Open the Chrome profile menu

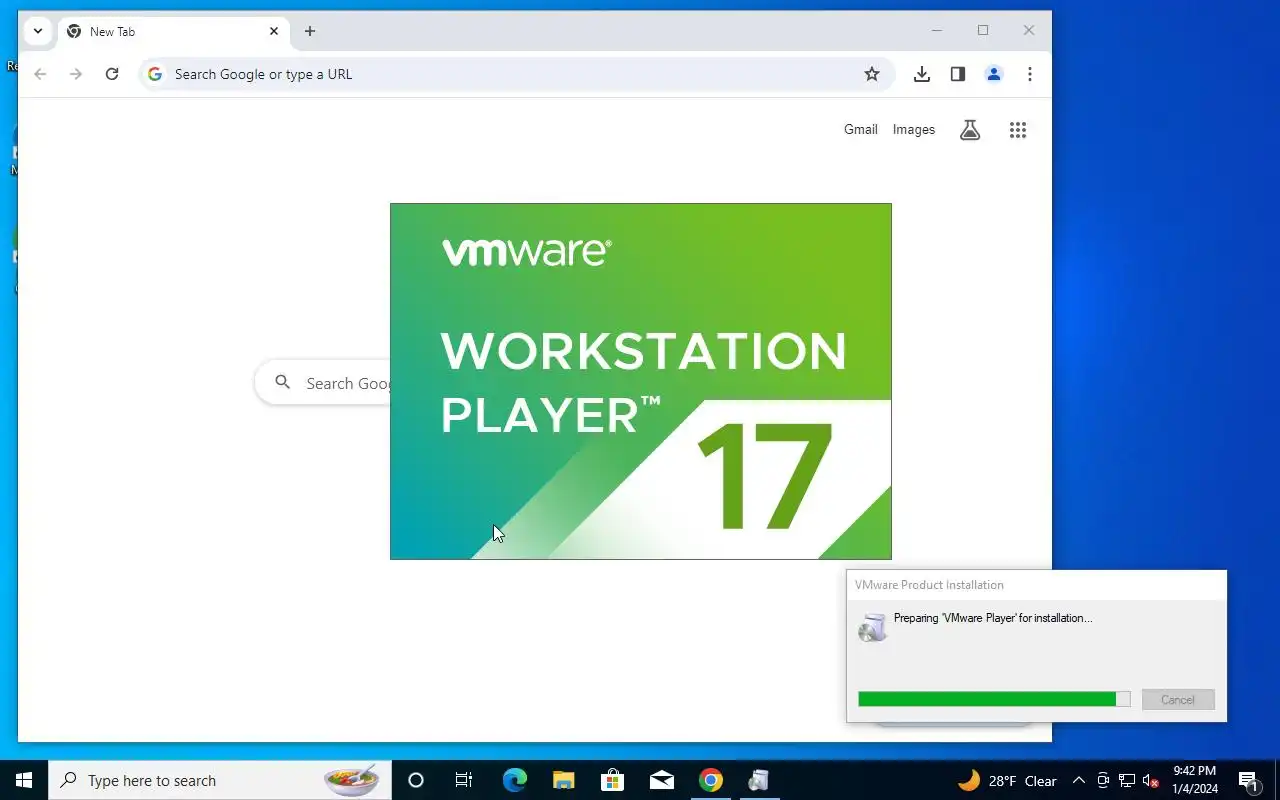tap(994, 74)
